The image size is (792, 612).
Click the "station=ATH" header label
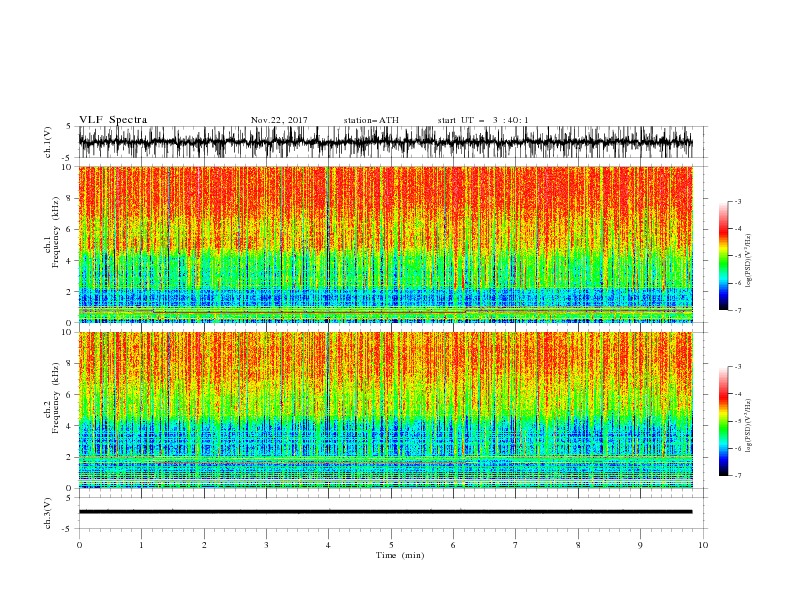[371, 120]
